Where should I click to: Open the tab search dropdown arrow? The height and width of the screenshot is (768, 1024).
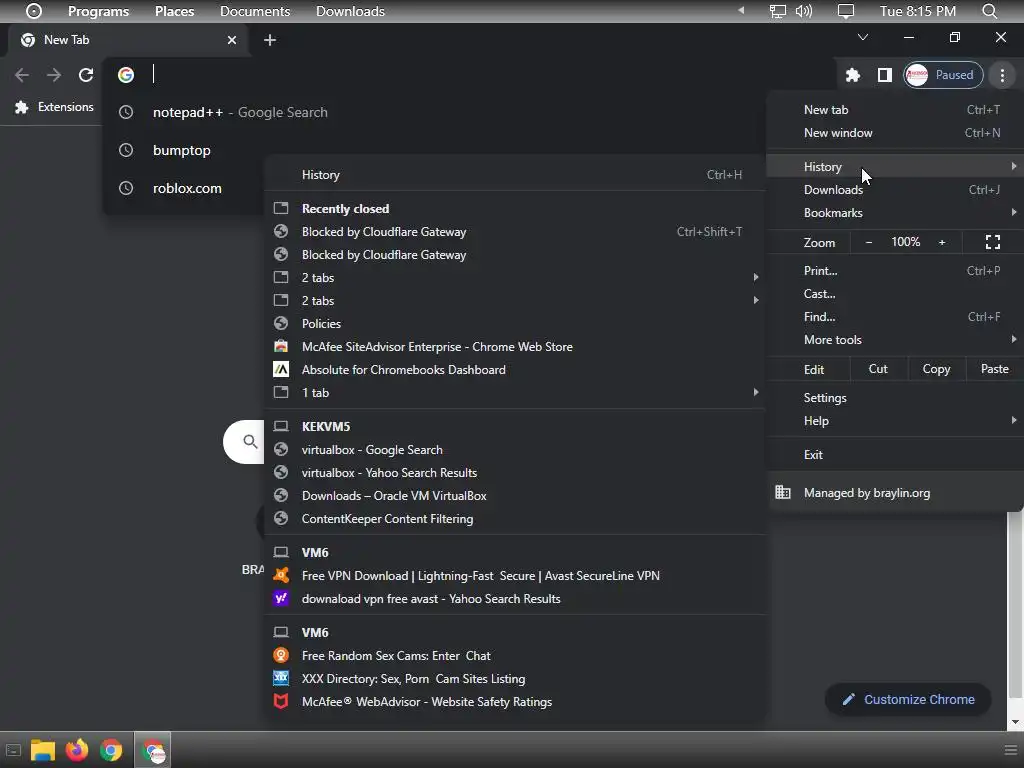(863, 37)
